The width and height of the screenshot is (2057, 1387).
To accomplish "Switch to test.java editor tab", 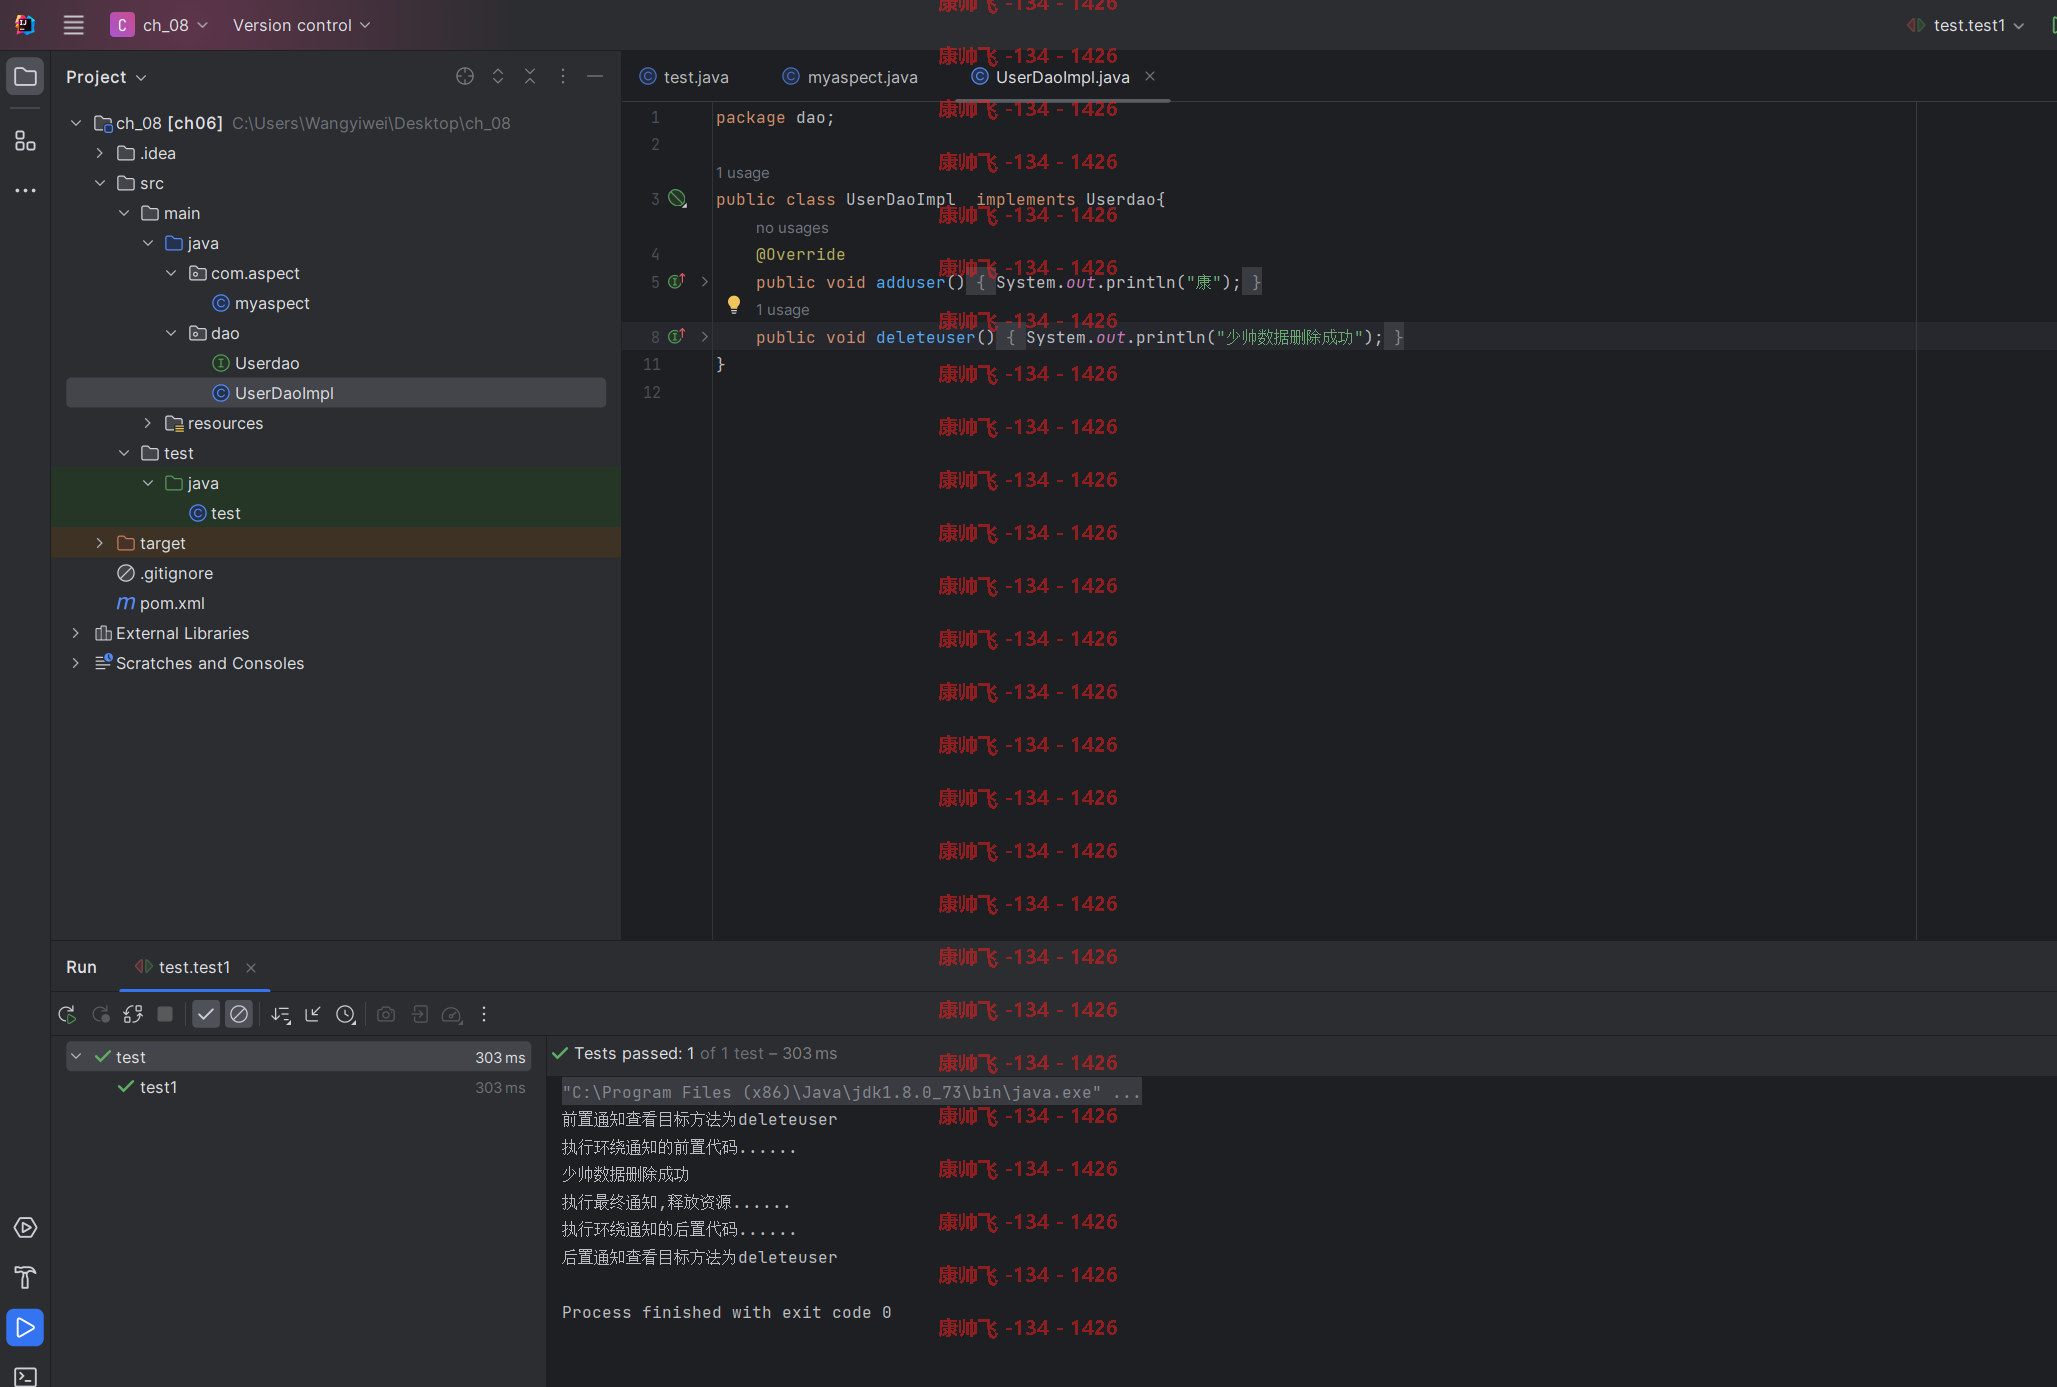I will tap(685, 77).
